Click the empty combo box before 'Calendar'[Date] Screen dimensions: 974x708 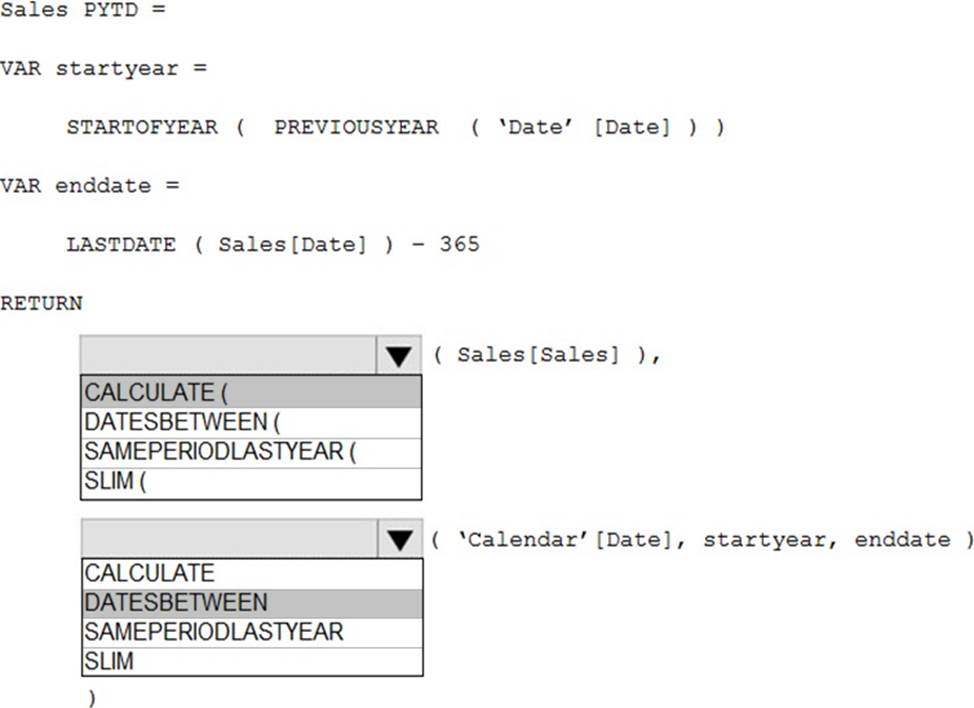[229, 539]
